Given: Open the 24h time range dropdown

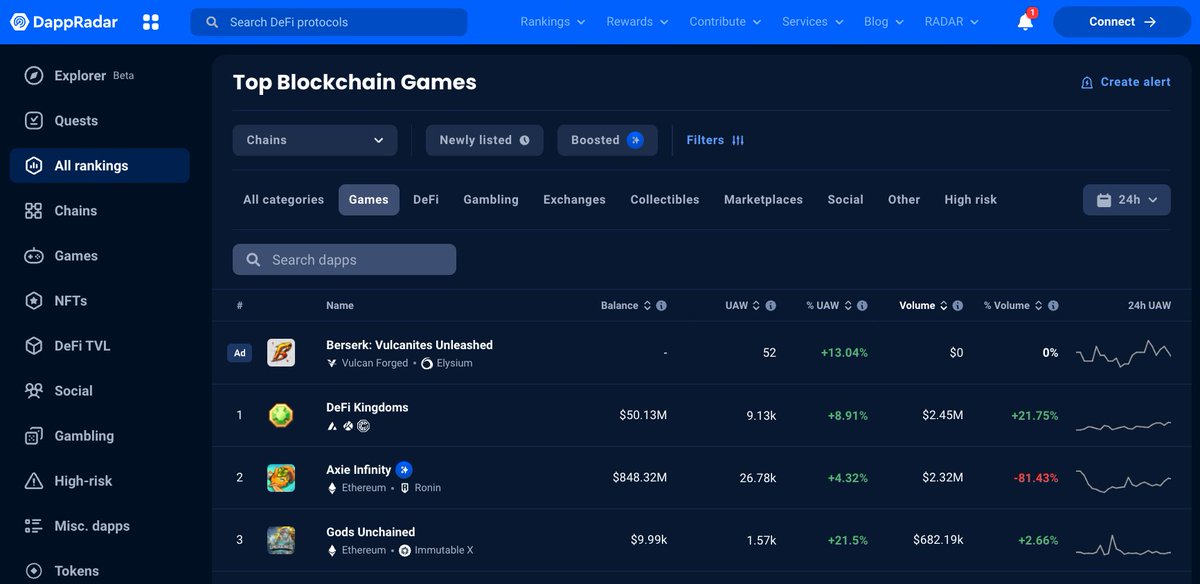Looking at the screenshot, I should pos(1127,200).
